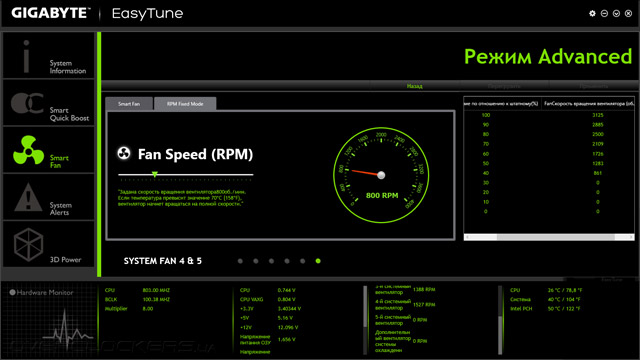Screen dimensions: 640x360
Task: Click the 50 percent table cell
Action: 486,163
